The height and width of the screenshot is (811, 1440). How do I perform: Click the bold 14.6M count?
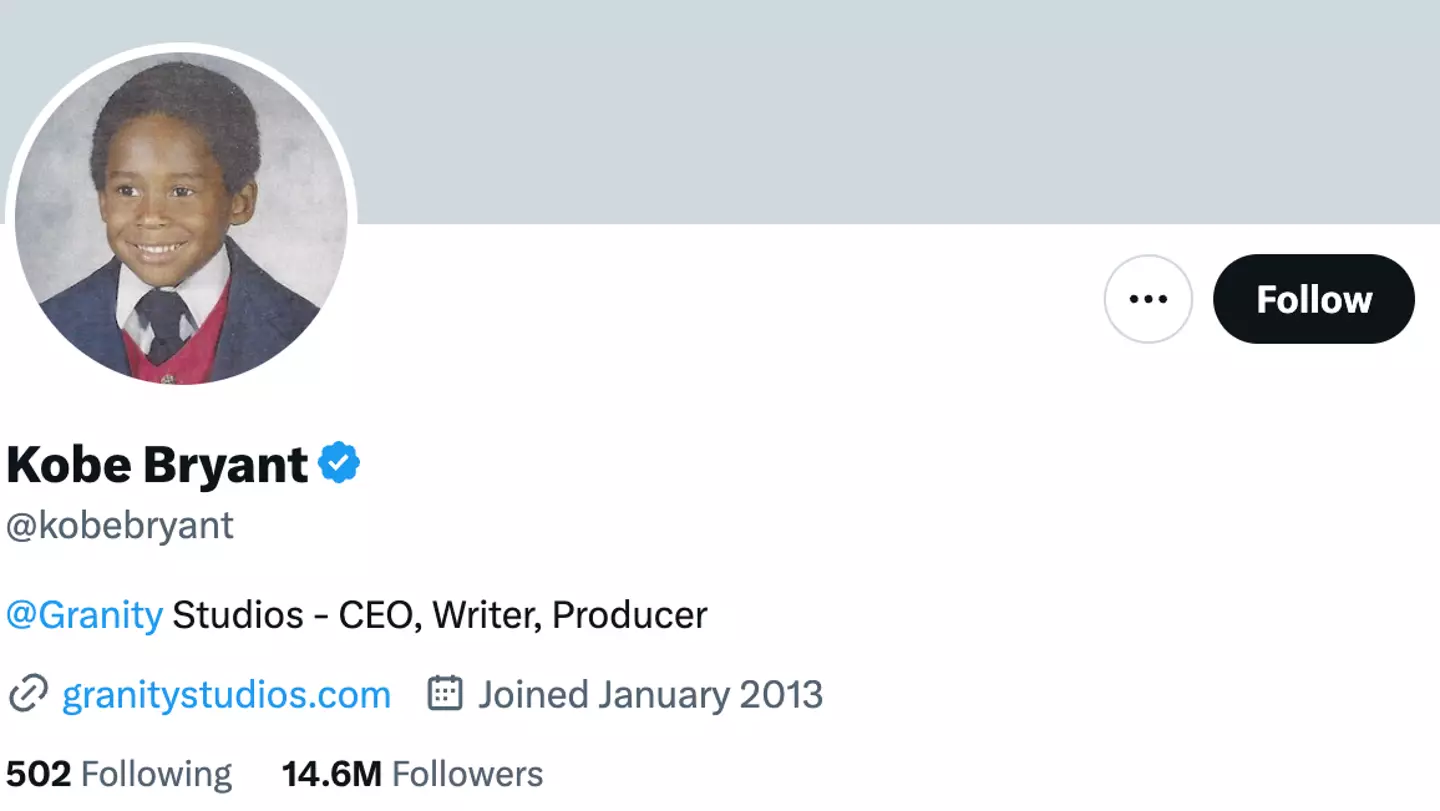click(x=332, y=774)
